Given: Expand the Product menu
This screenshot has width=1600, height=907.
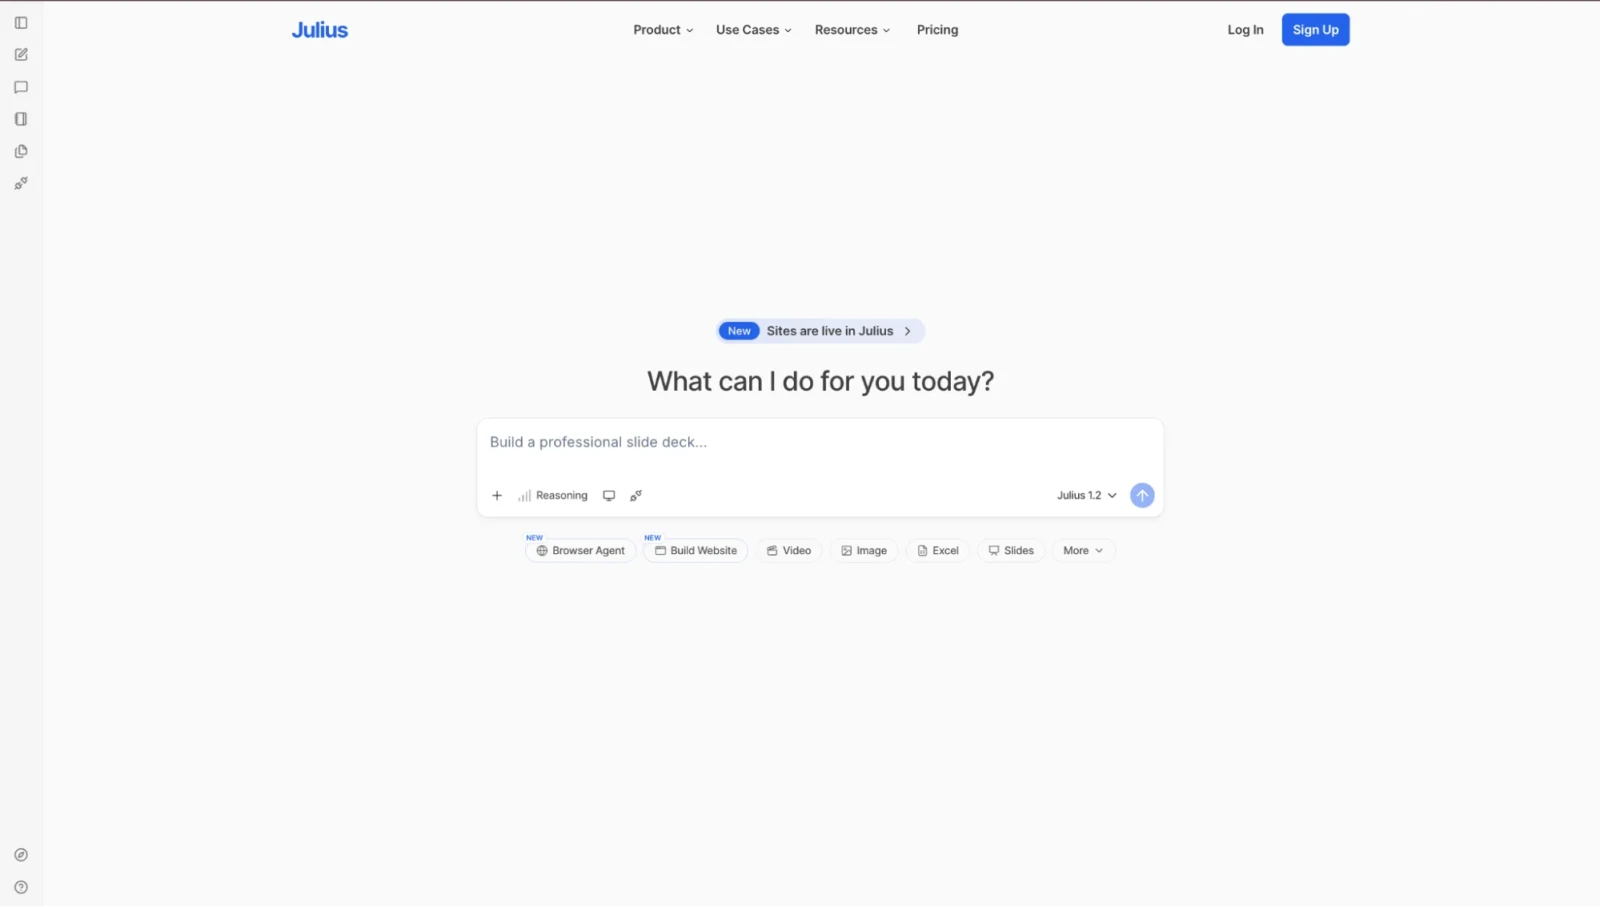Looking at the screenshot, I should tap(663, 30).
